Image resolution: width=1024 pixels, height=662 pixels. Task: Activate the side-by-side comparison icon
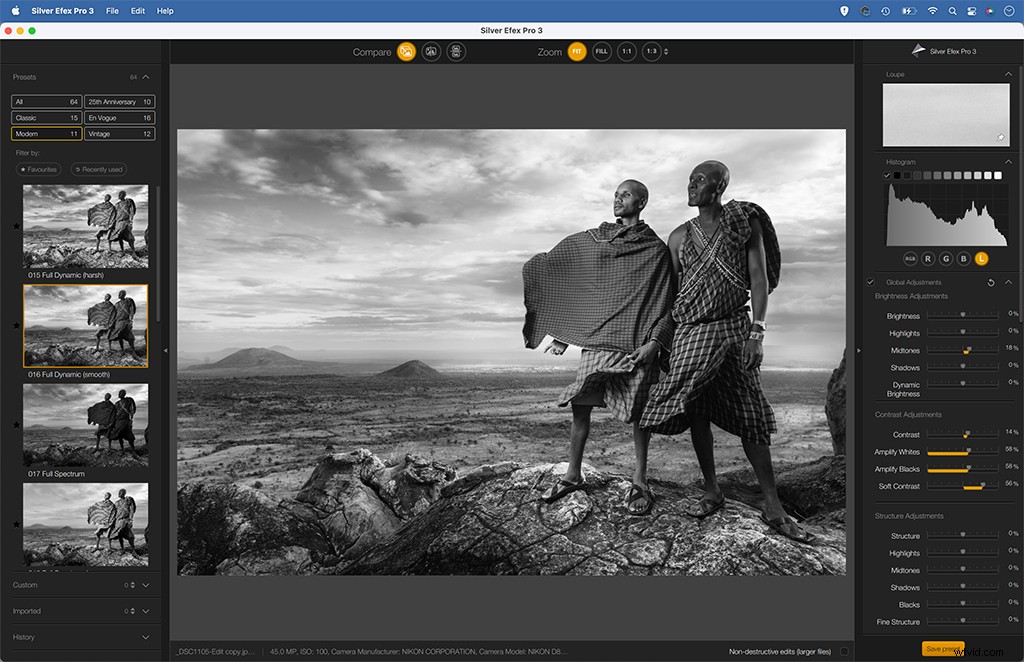(455, 51)
